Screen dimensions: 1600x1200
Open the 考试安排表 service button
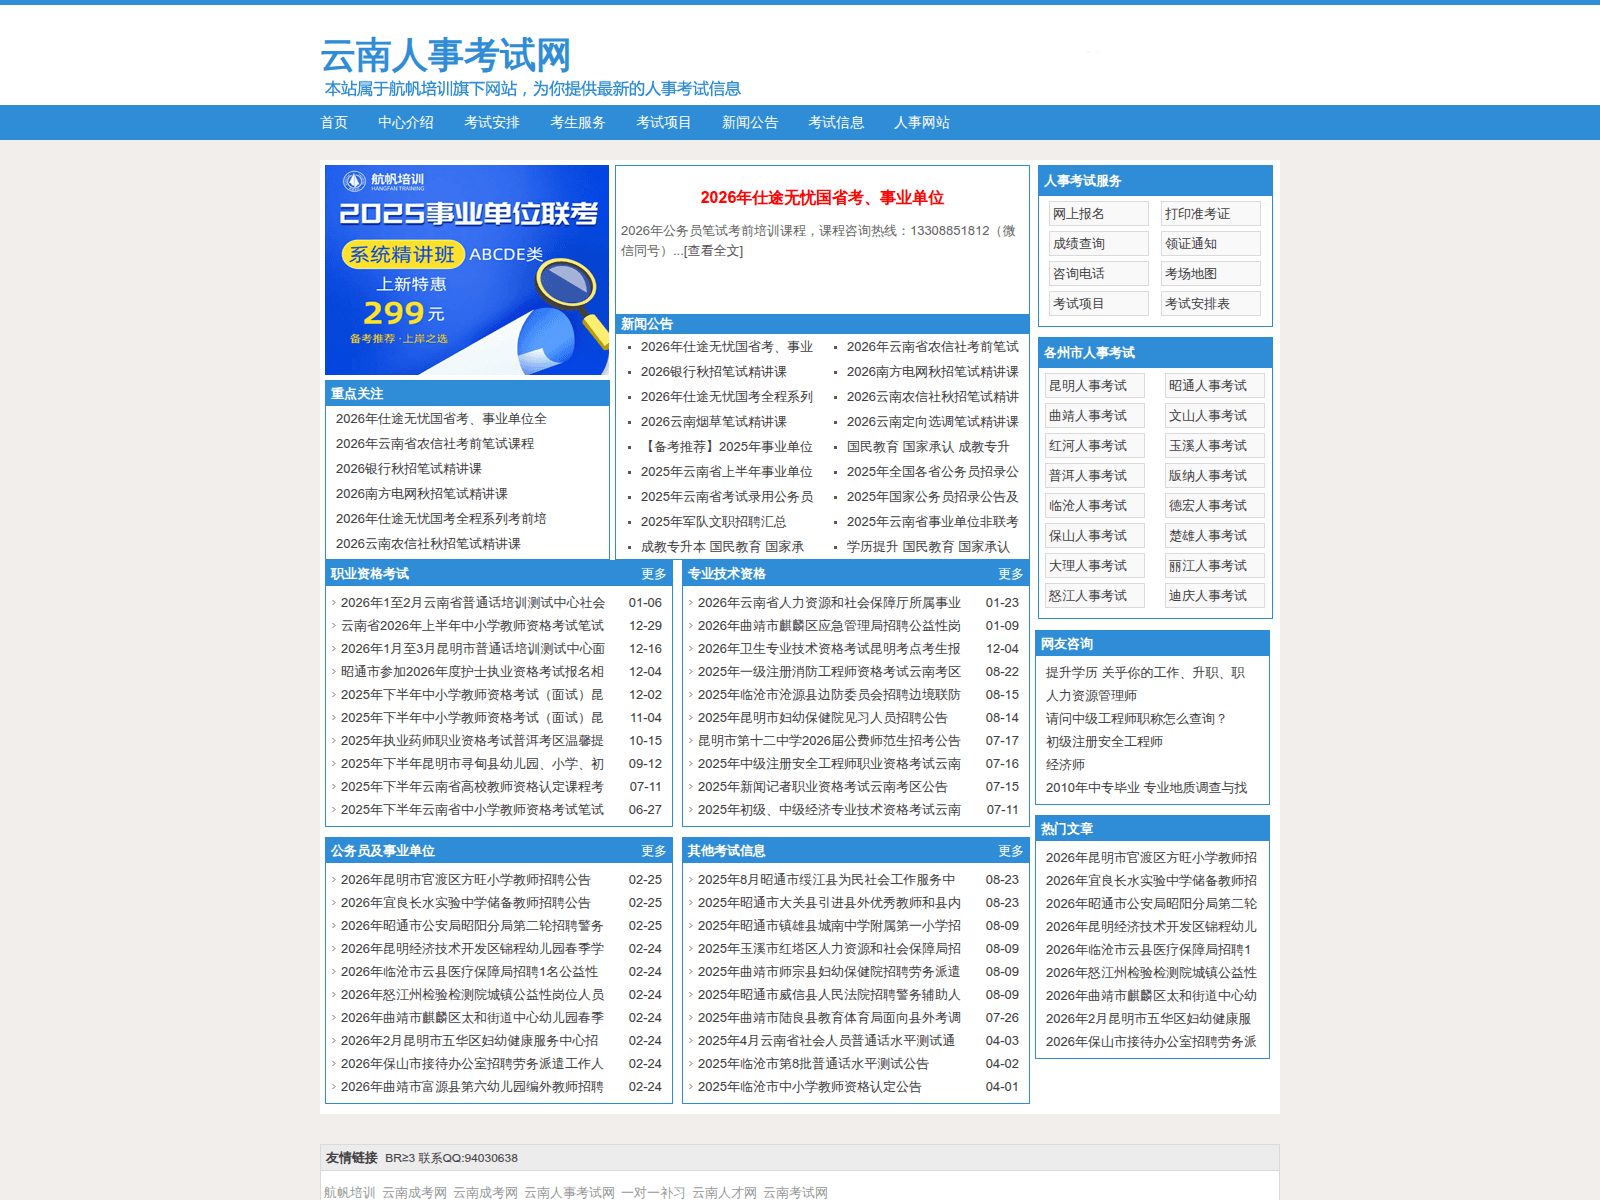(1210, 304)
